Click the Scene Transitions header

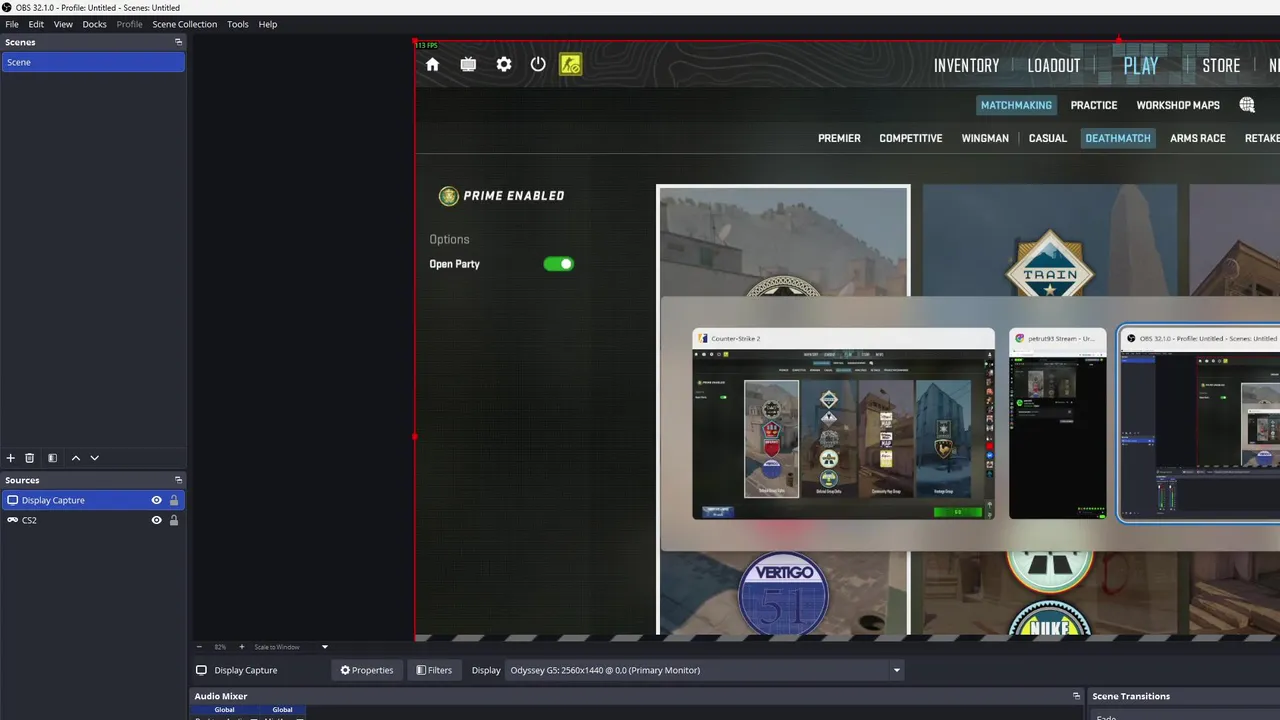tap(1131, 696)
